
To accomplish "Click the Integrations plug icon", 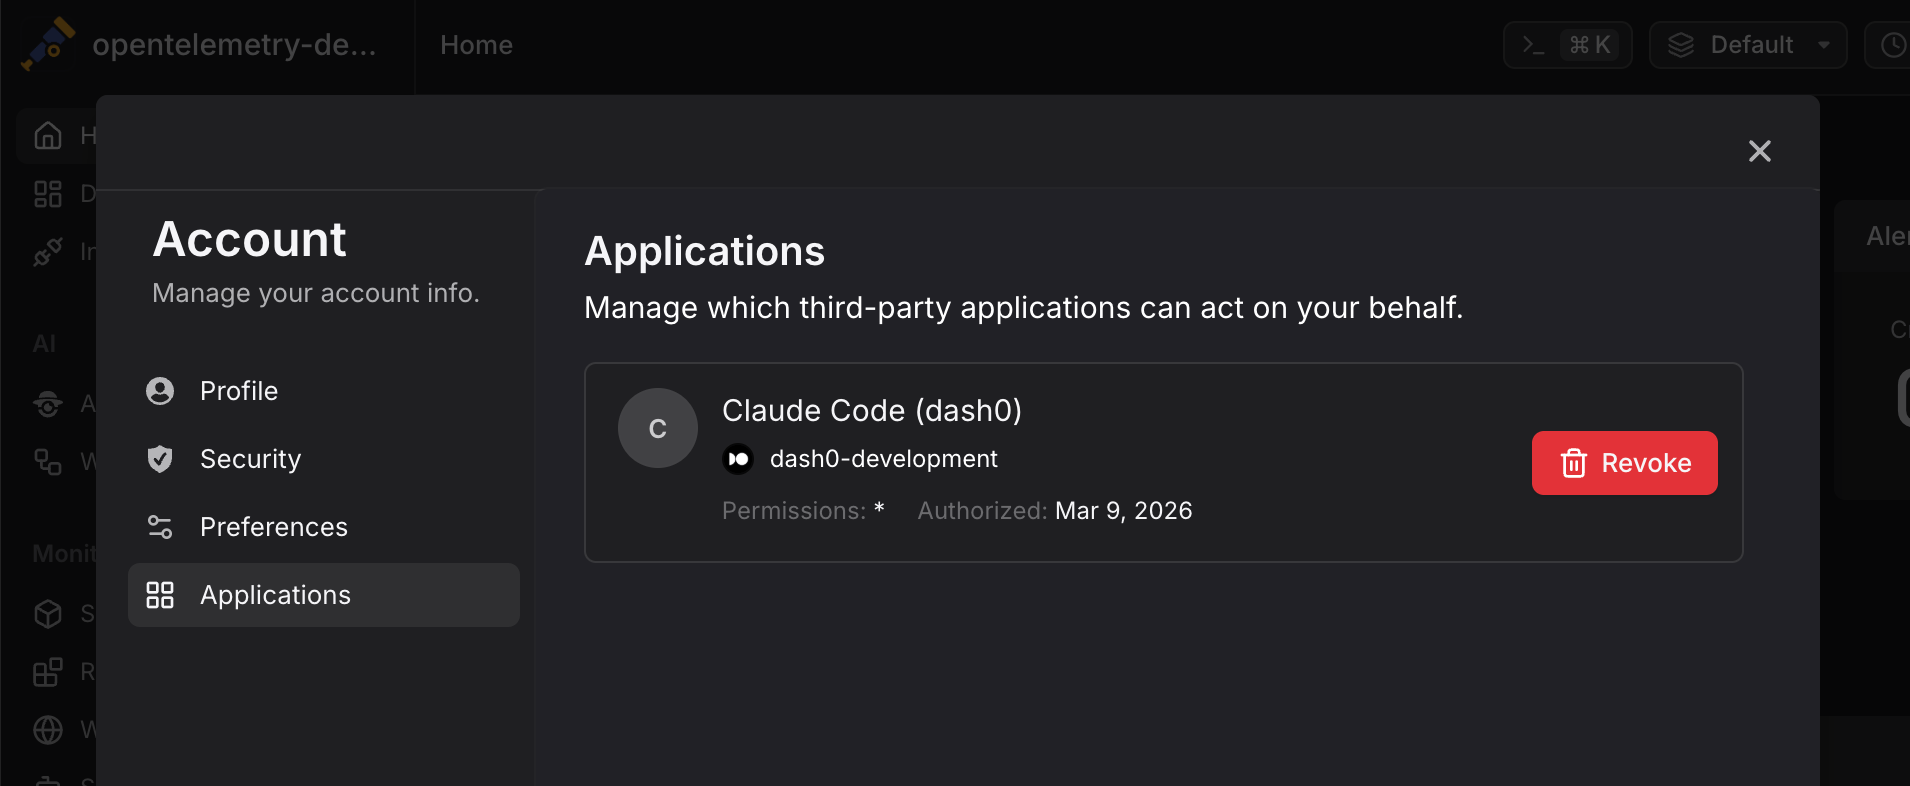I will [48, 251].
